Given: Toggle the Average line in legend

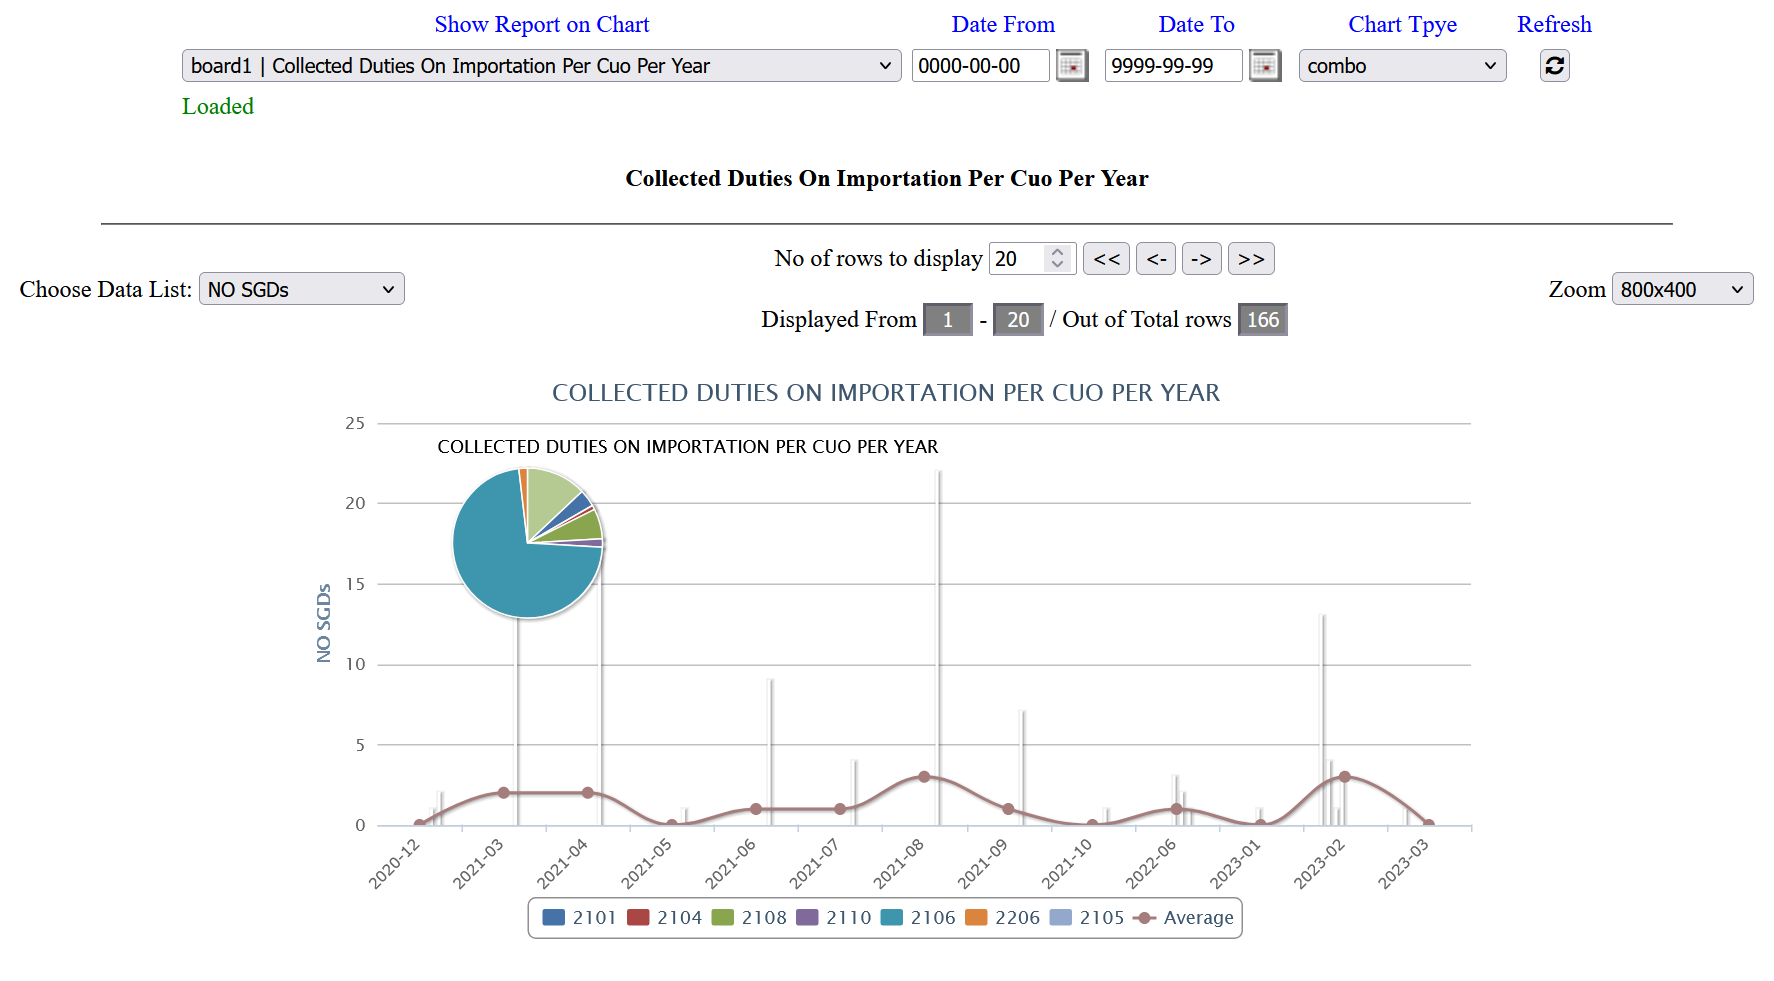Looking at the screenshot, I should 1184,918.
